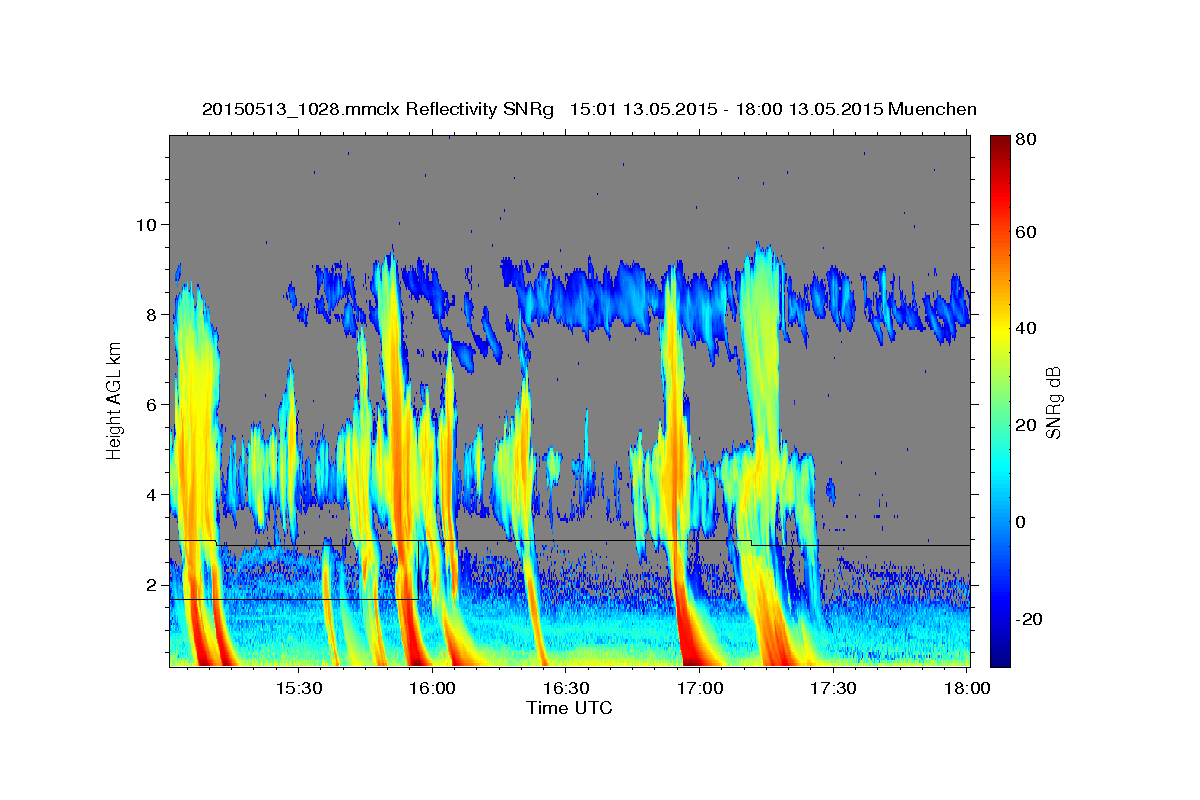This screenshot has width=1200, height=800.
Task: Click the '18:00' time tick label
Action: [967, 688]
